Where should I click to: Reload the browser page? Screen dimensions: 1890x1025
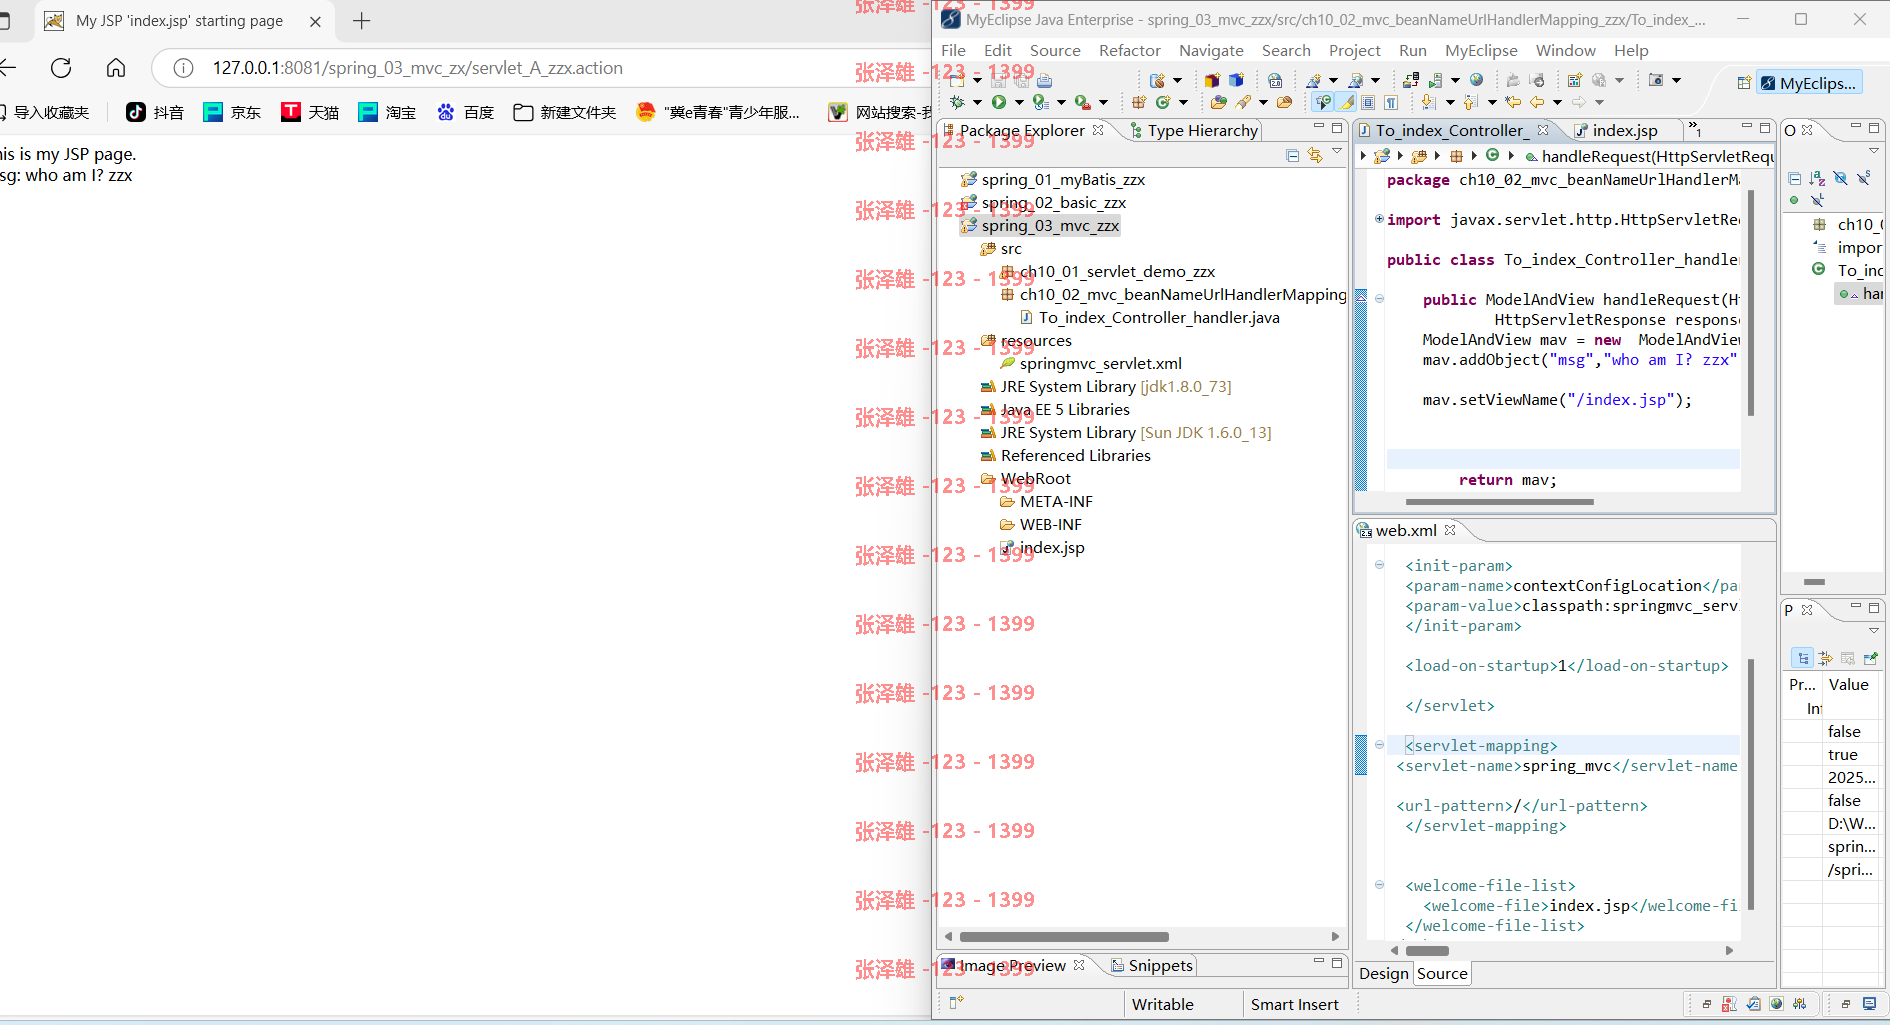61,68
